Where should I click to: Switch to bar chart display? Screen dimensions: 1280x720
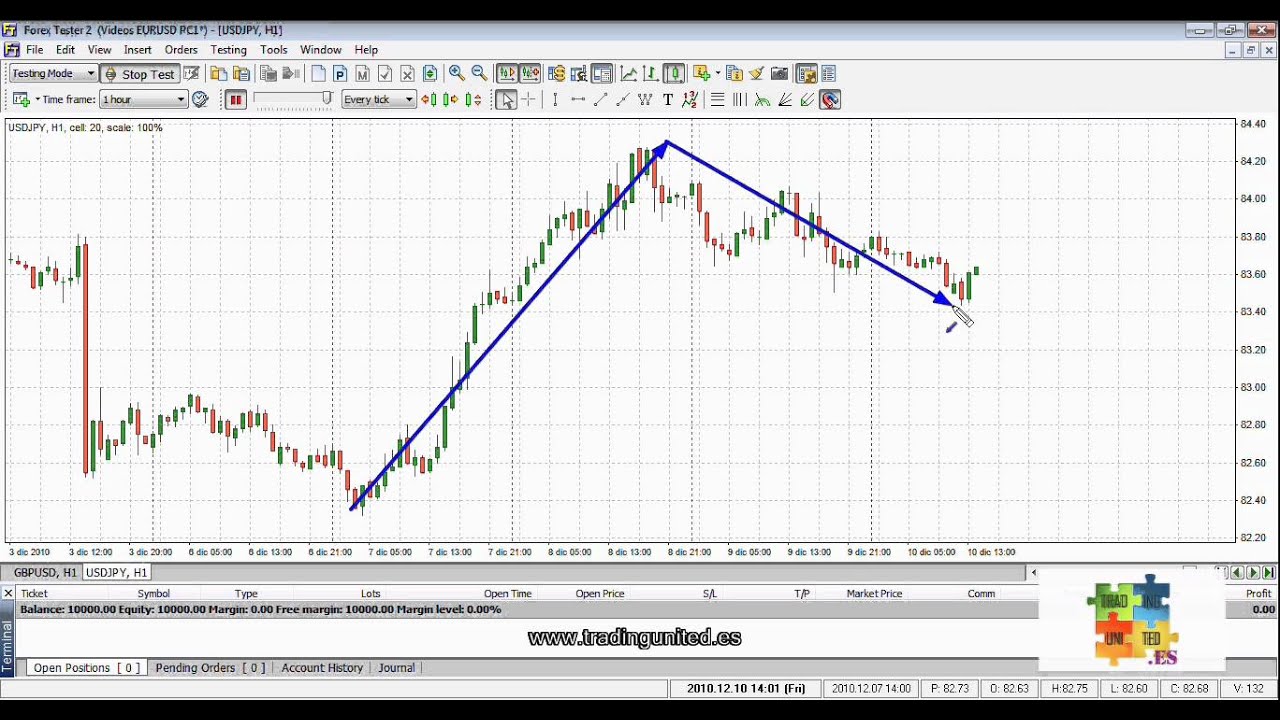(x=651, y=73)
